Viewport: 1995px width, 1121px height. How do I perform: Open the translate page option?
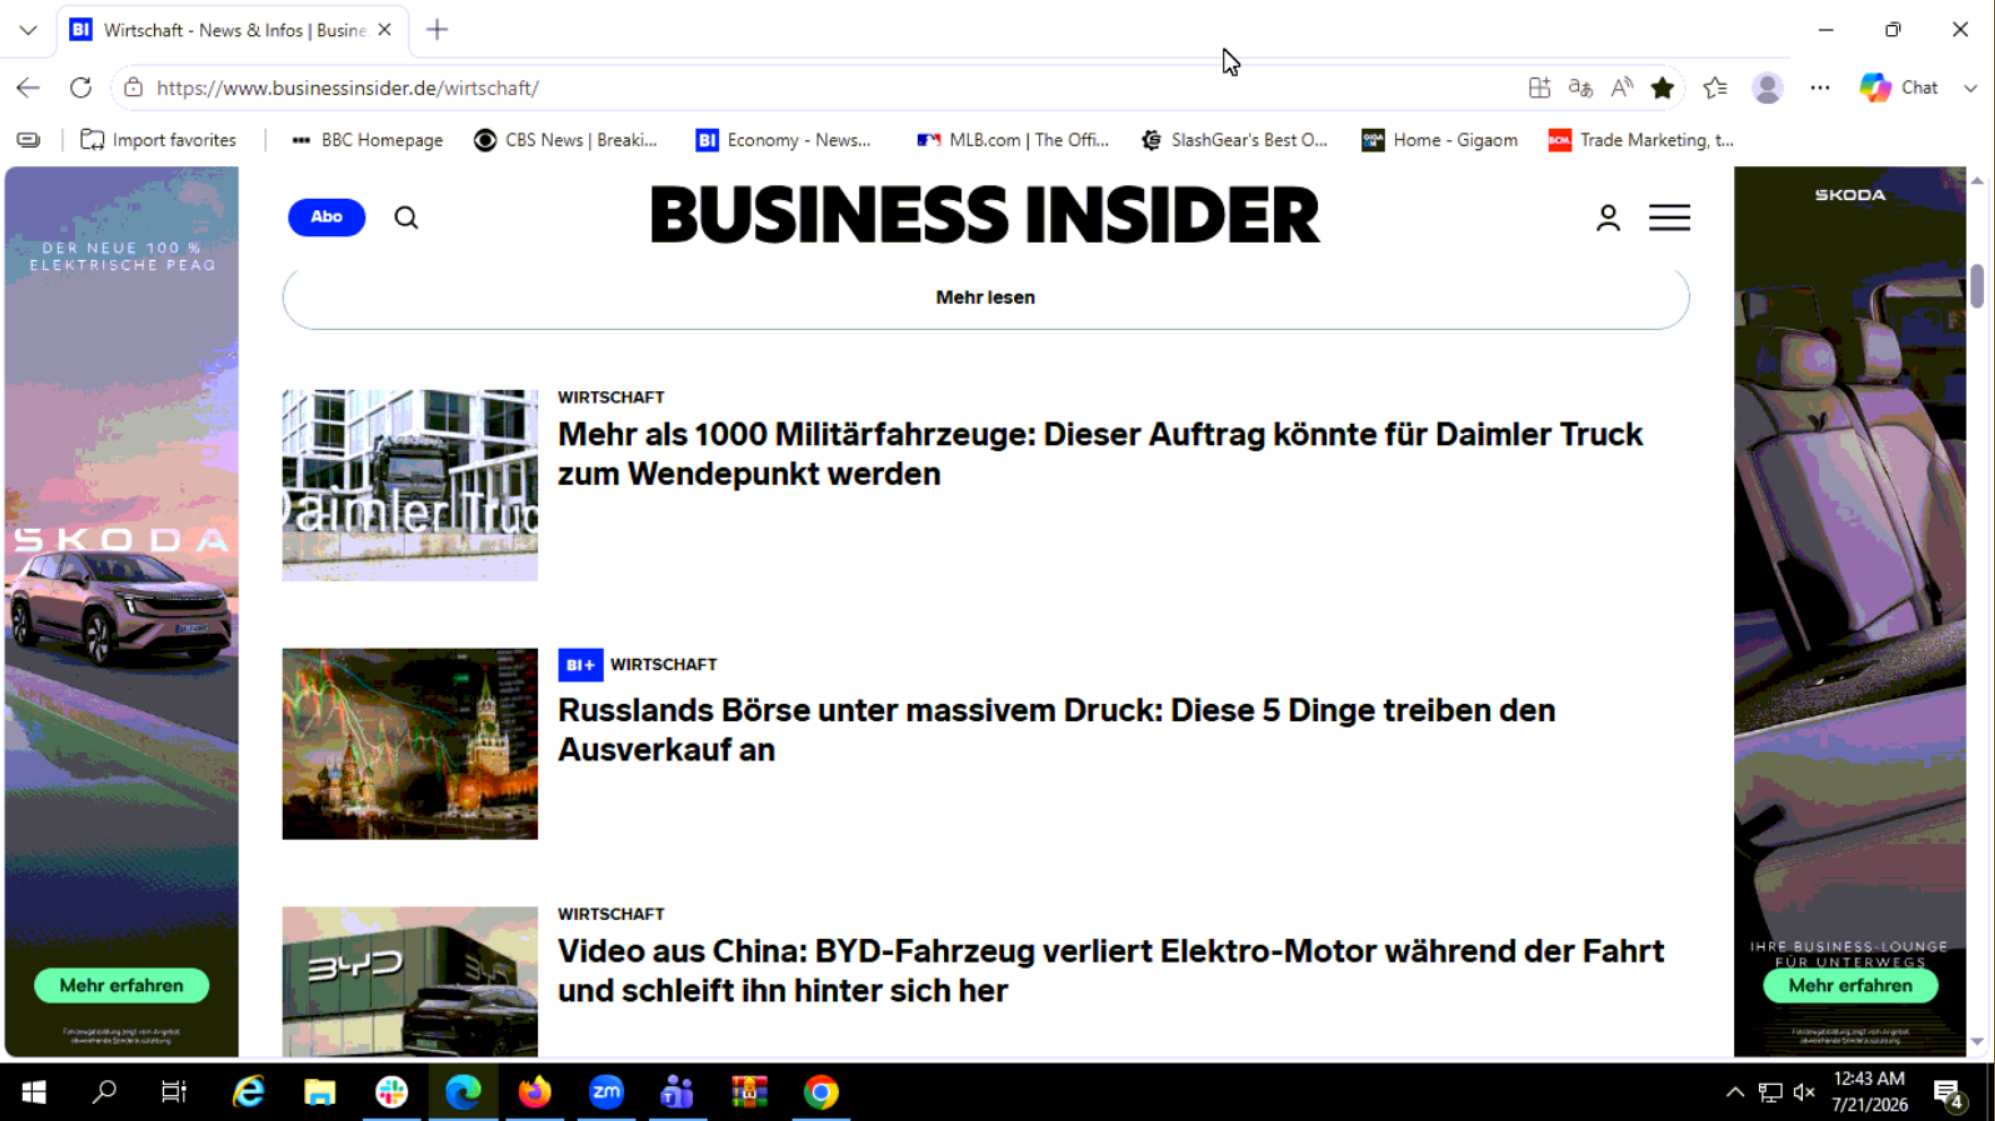tap(1580, 88)
